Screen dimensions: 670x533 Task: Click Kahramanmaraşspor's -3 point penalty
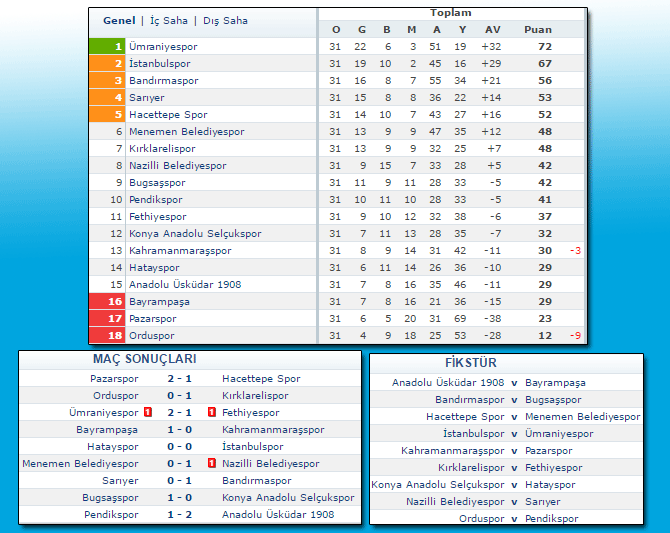coord(575,251)
